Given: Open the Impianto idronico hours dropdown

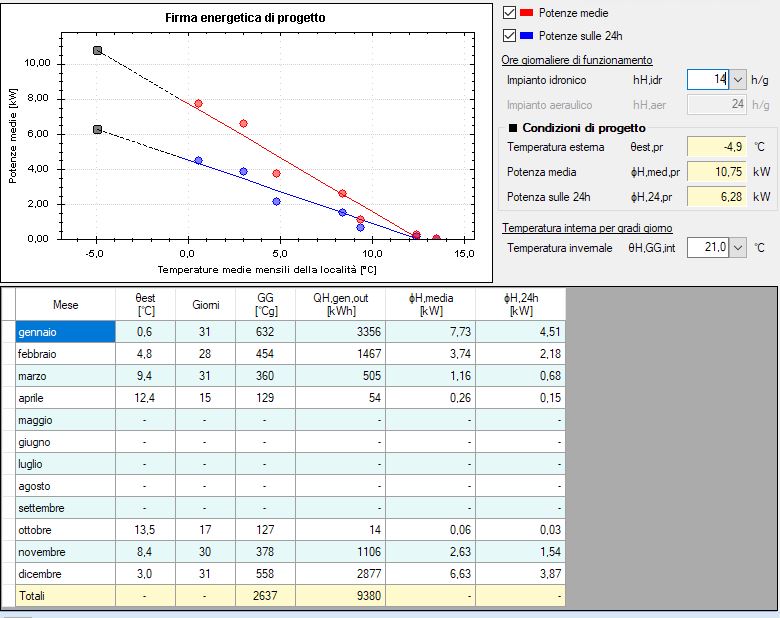Looking at the screenshot, I should pyautogui.click(x=738, y=80).
